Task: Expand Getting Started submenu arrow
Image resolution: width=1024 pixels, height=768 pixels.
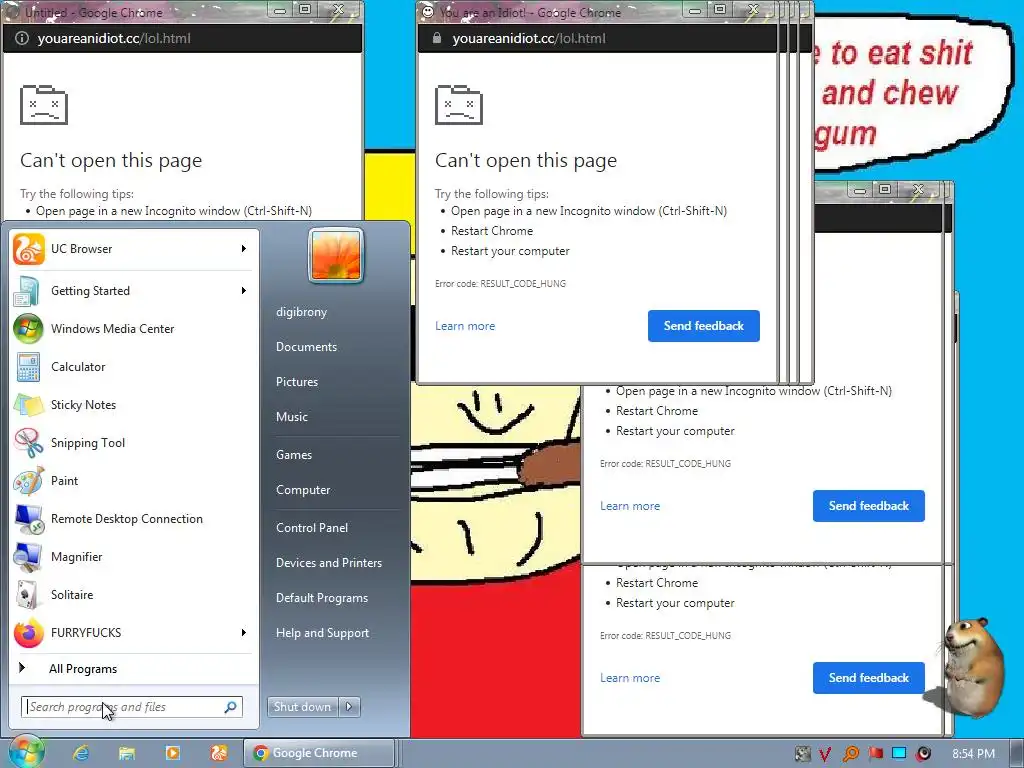Action: pos(244,291)
